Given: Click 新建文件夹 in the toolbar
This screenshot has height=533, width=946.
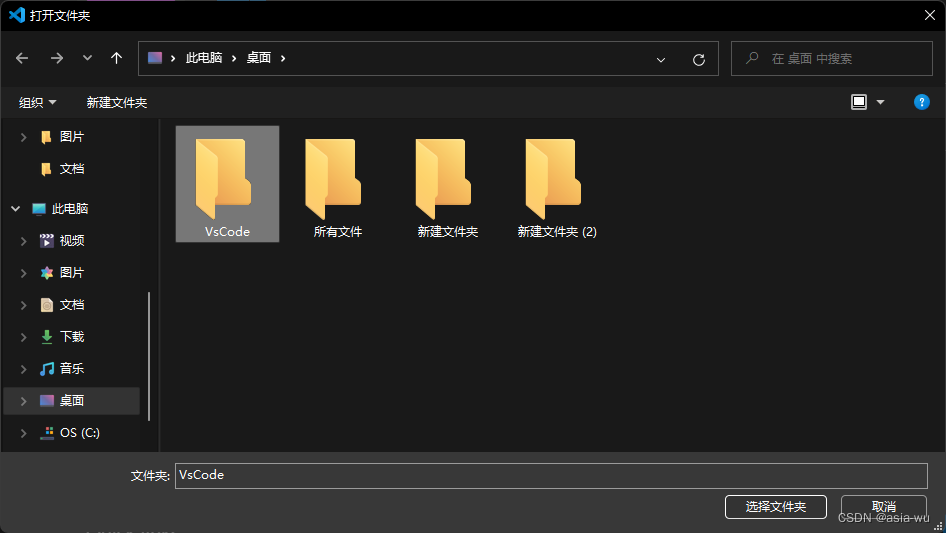Looking at the screenshot, I should click(116, 102).
